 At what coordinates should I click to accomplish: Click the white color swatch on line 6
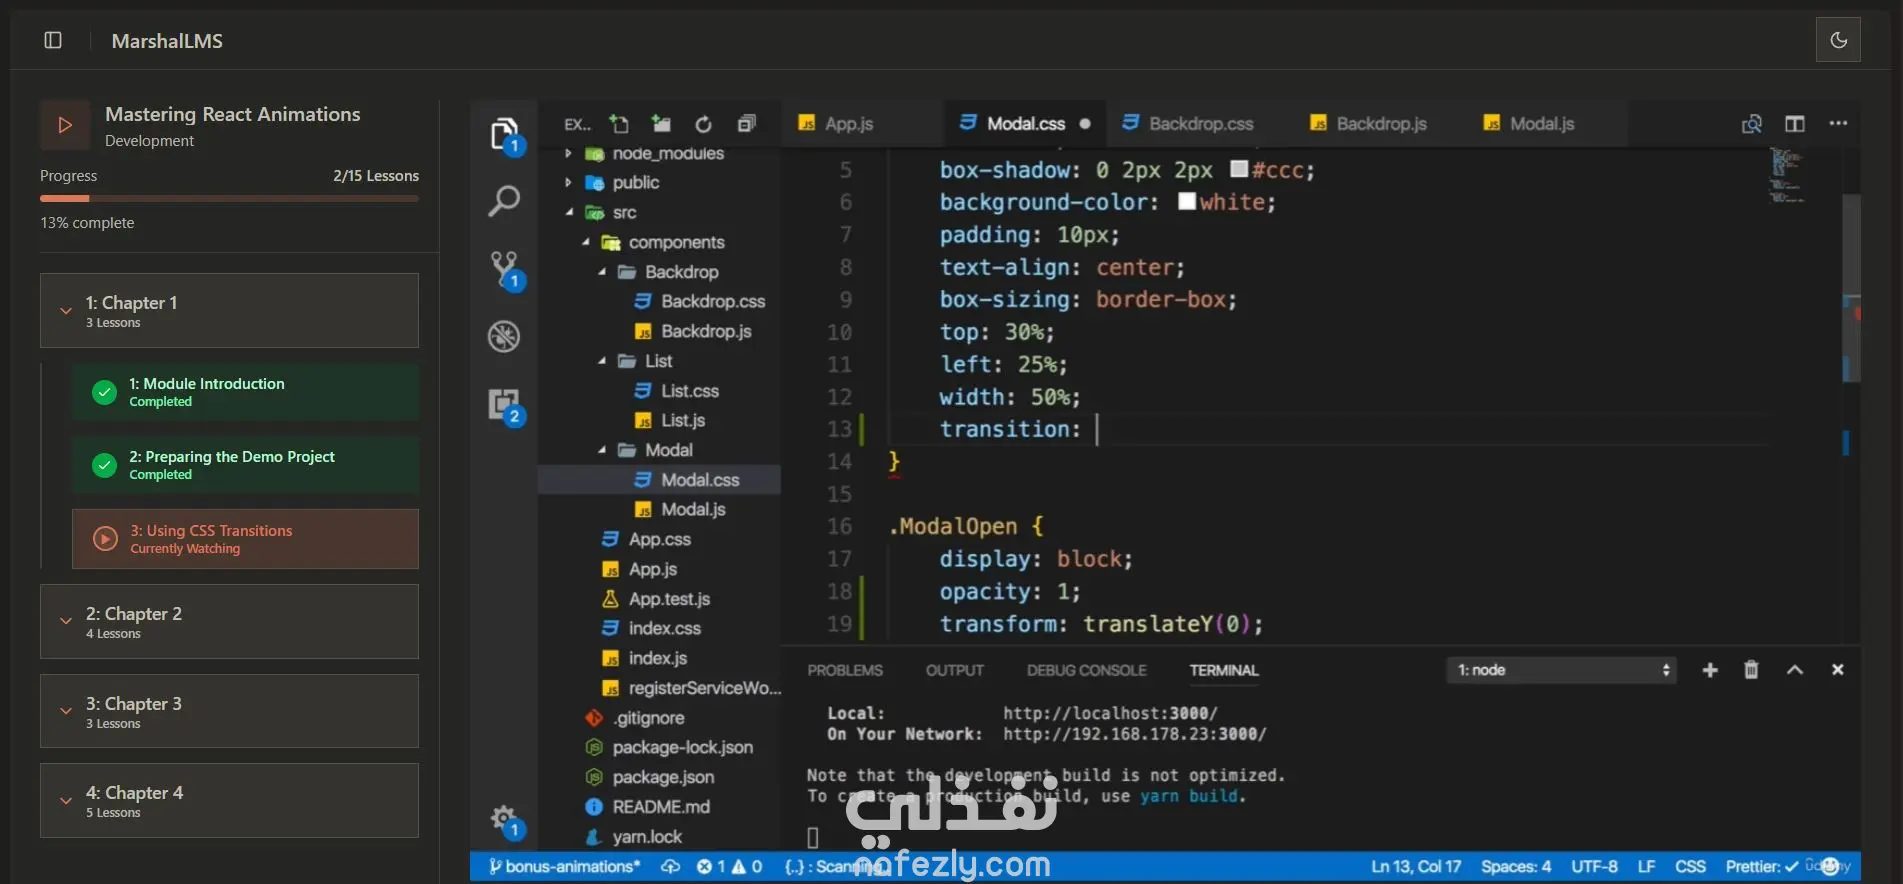pos(1187,201)
